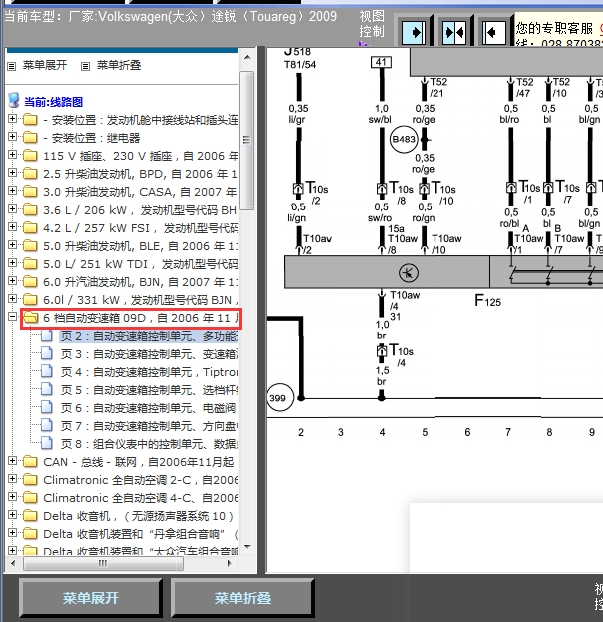Click the boxed 41 reference number

381,62
